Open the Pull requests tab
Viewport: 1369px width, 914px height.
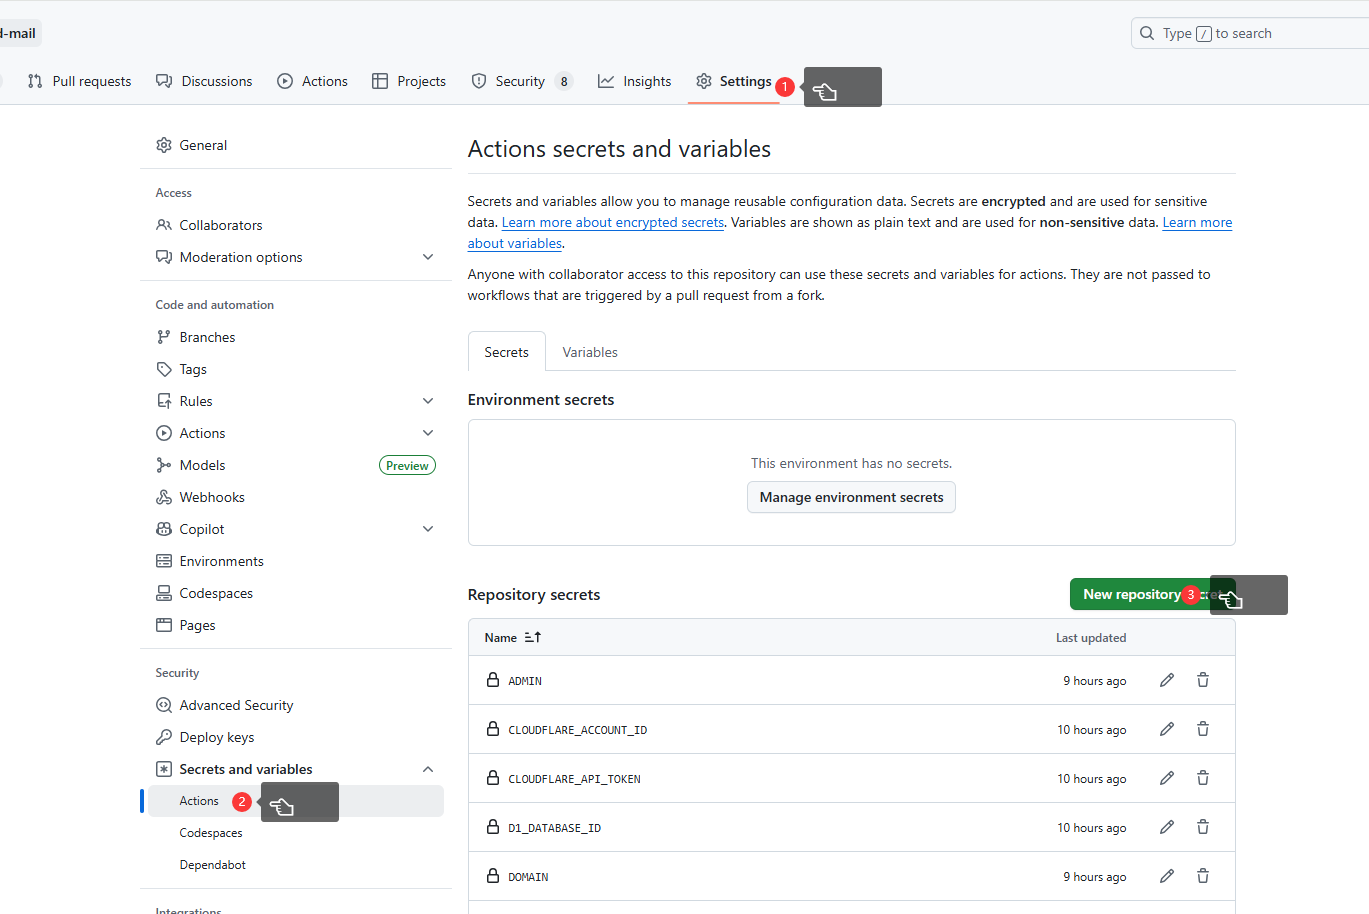coord(79,81)
